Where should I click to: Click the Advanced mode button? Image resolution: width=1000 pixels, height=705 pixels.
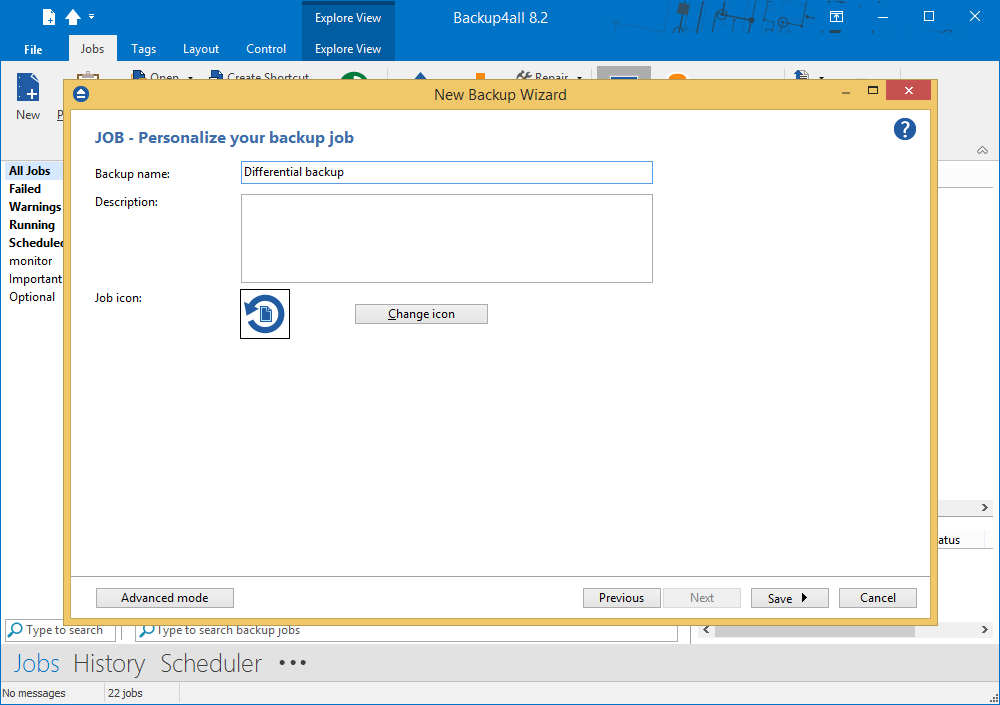pyautogui.click(x=165, y=598)
